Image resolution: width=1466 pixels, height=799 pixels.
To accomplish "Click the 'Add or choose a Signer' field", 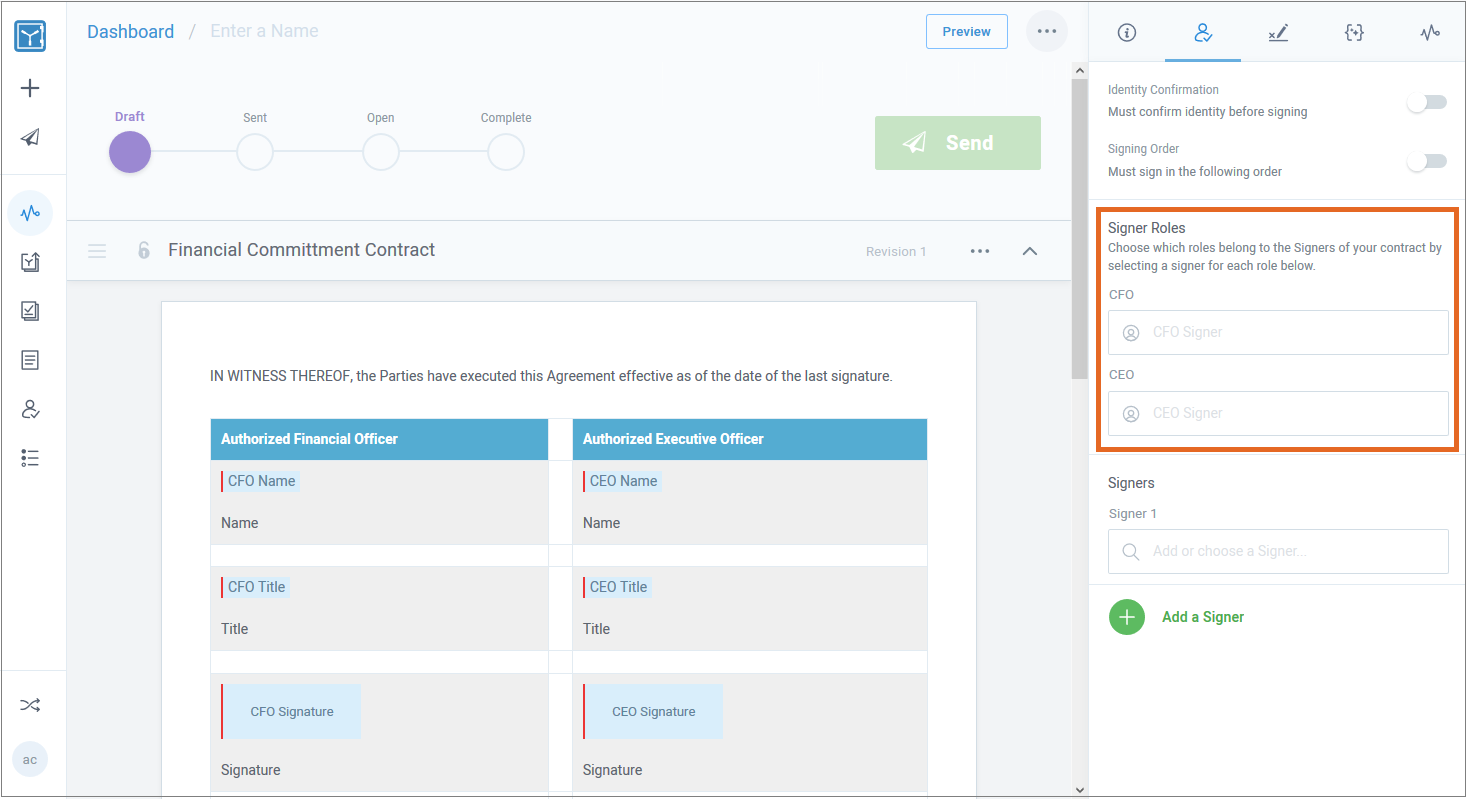I will [1278, 551].
